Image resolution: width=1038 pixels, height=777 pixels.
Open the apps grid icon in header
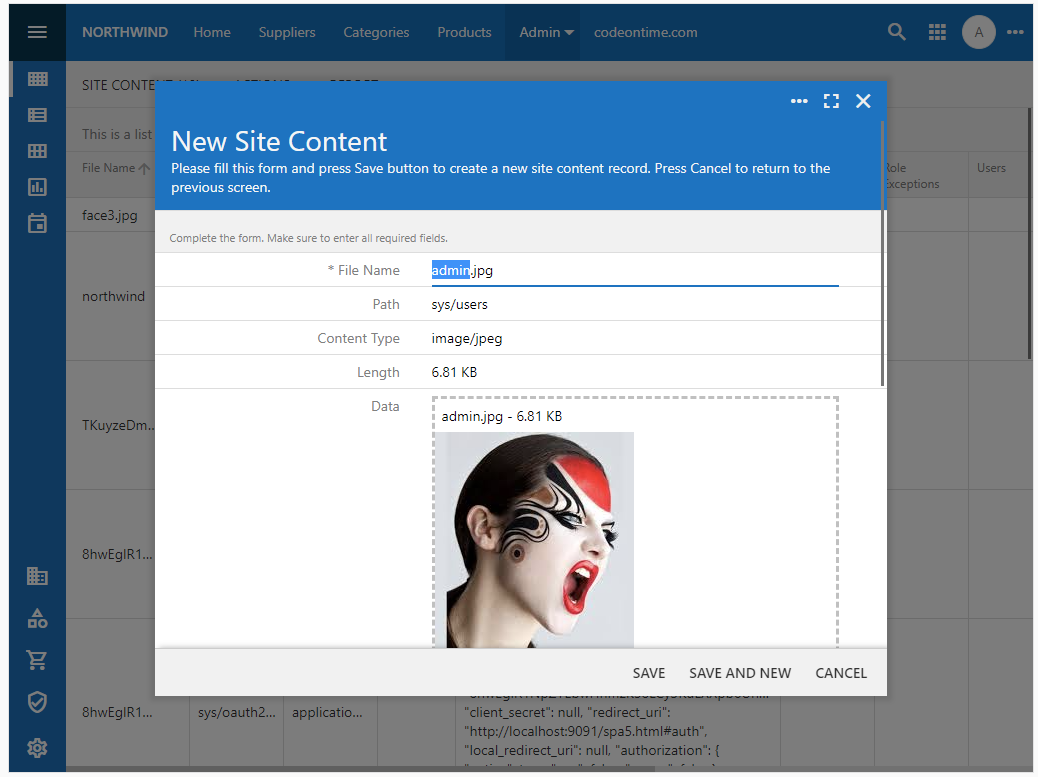pyautogui.click(x=937, y=32)
